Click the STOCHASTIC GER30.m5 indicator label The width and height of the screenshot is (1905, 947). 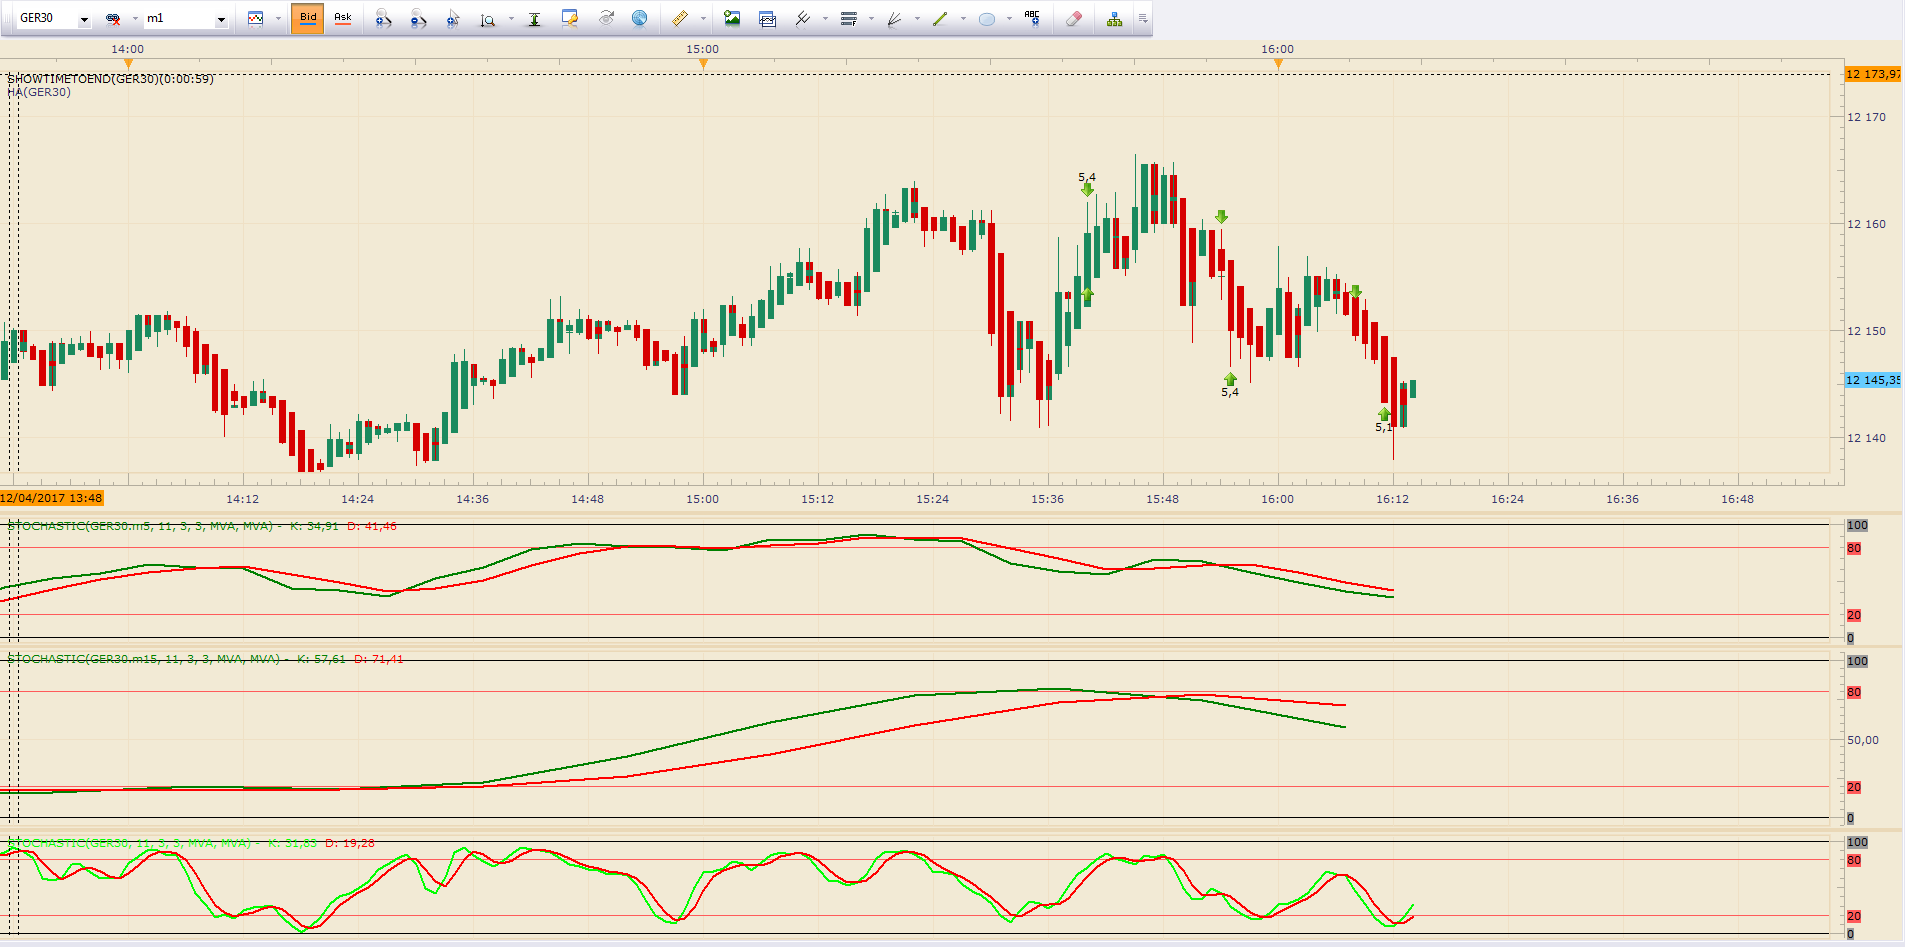[140, 526]
